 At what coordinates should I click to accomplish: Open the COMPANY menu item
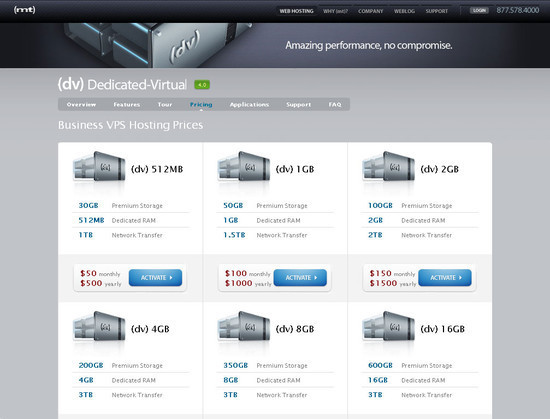[370, 11]
